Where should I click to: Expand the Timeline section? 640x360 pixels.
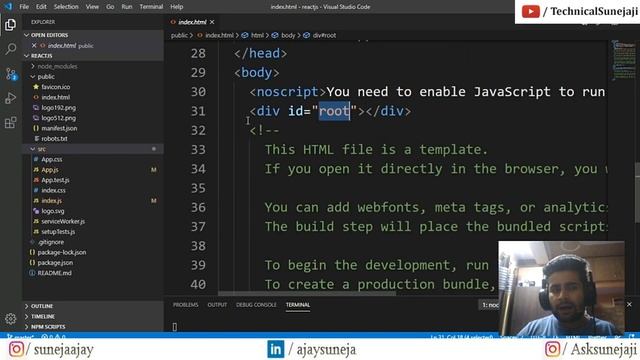(x=93, y=316)
